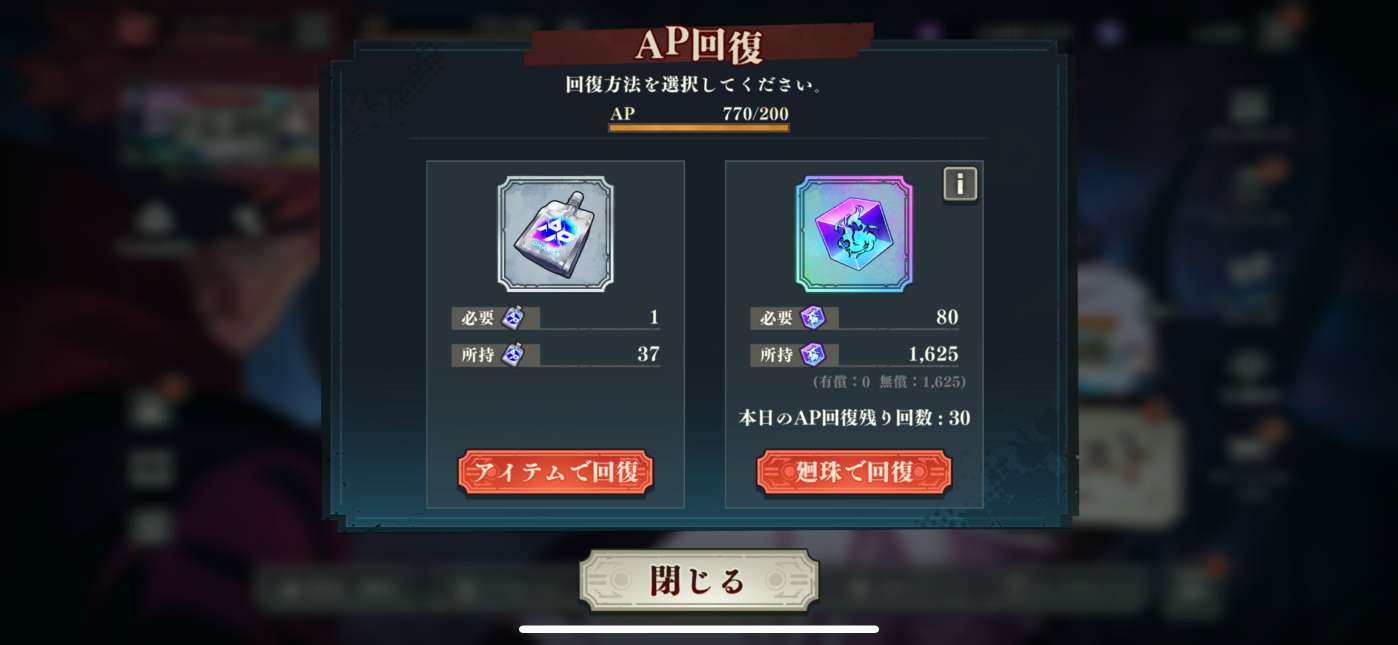Click the AP回復 title banner
The width and height of the screenshot is (1398, 645).
699,45
